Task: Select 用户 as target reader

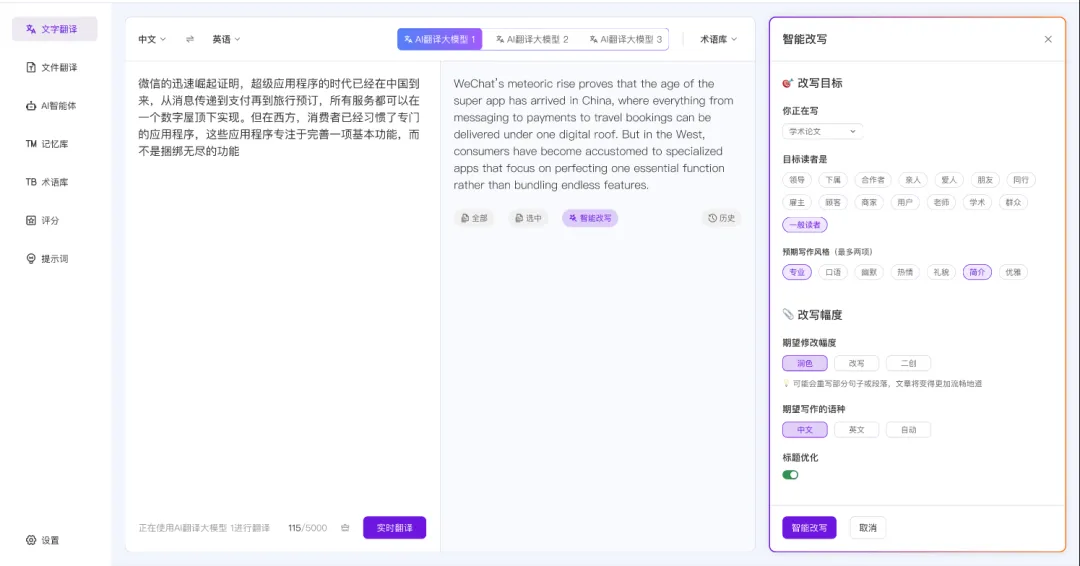Action: point(905,202)
